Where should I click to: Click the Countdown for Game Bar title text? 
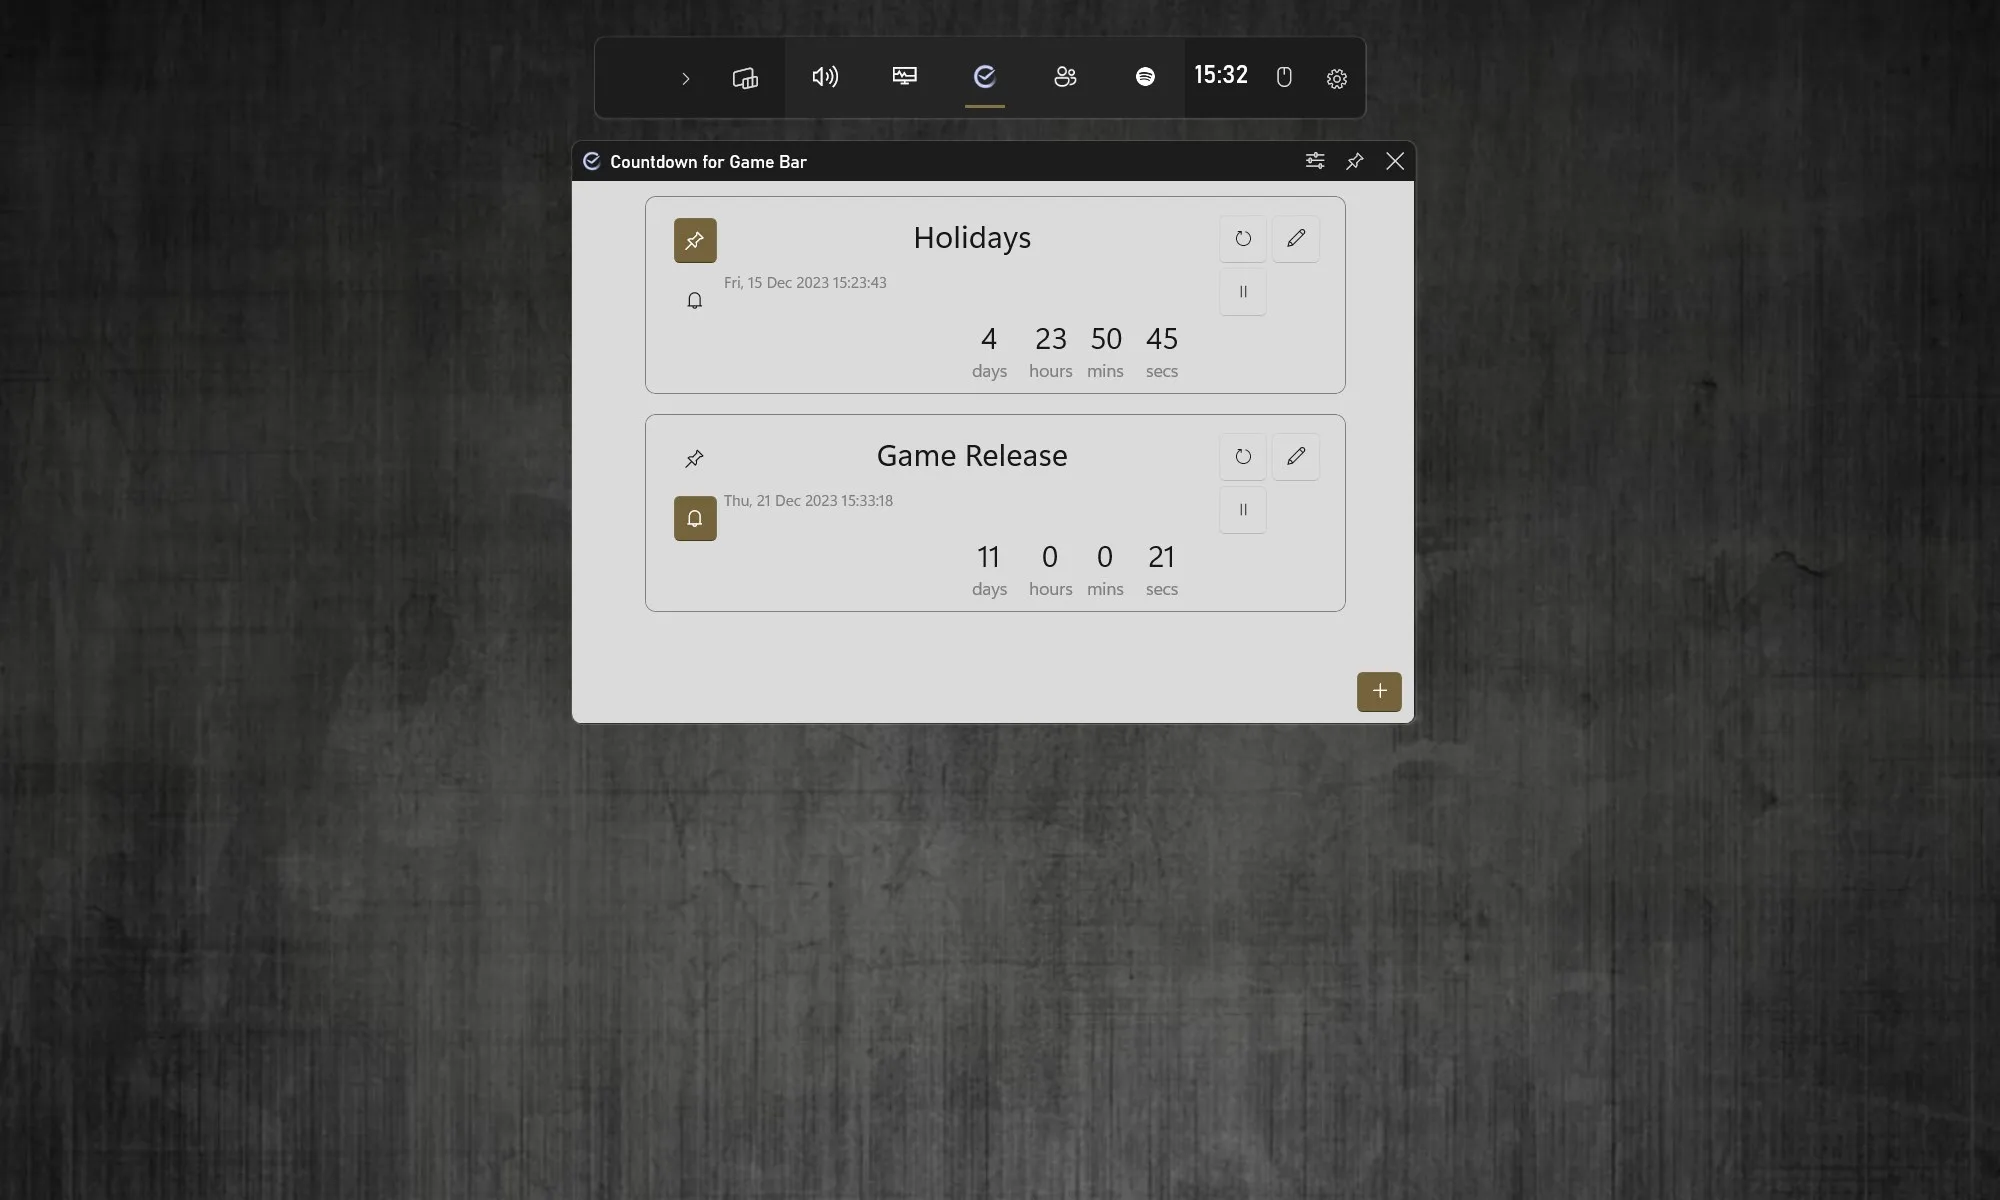pos(708,162)
